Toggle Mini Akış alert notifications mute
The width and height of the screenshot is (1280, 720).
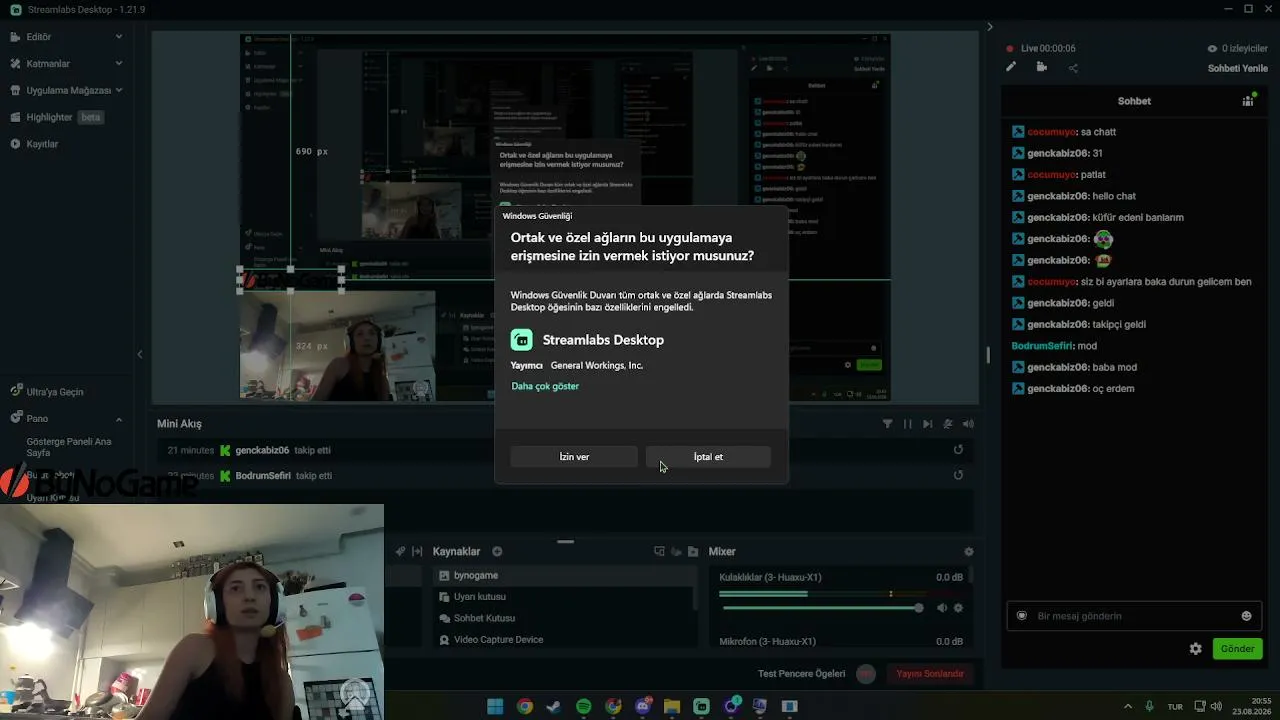(x=948, y=424)
